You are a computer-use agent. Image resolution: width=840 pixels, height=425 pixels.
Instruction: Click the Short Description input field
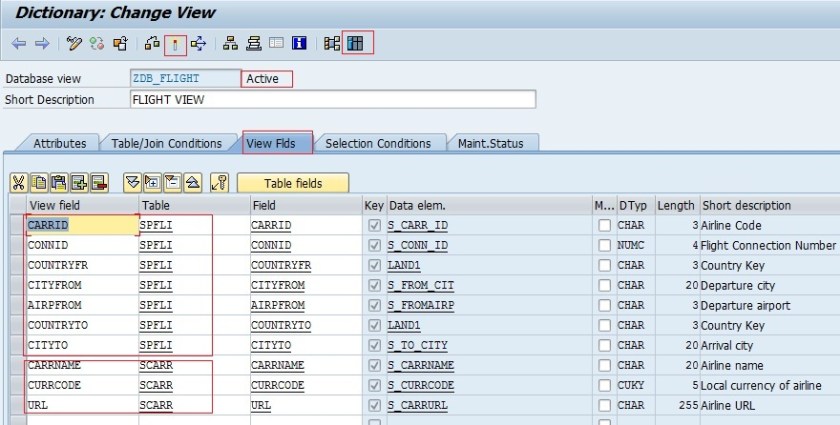(x=333, y=100)
